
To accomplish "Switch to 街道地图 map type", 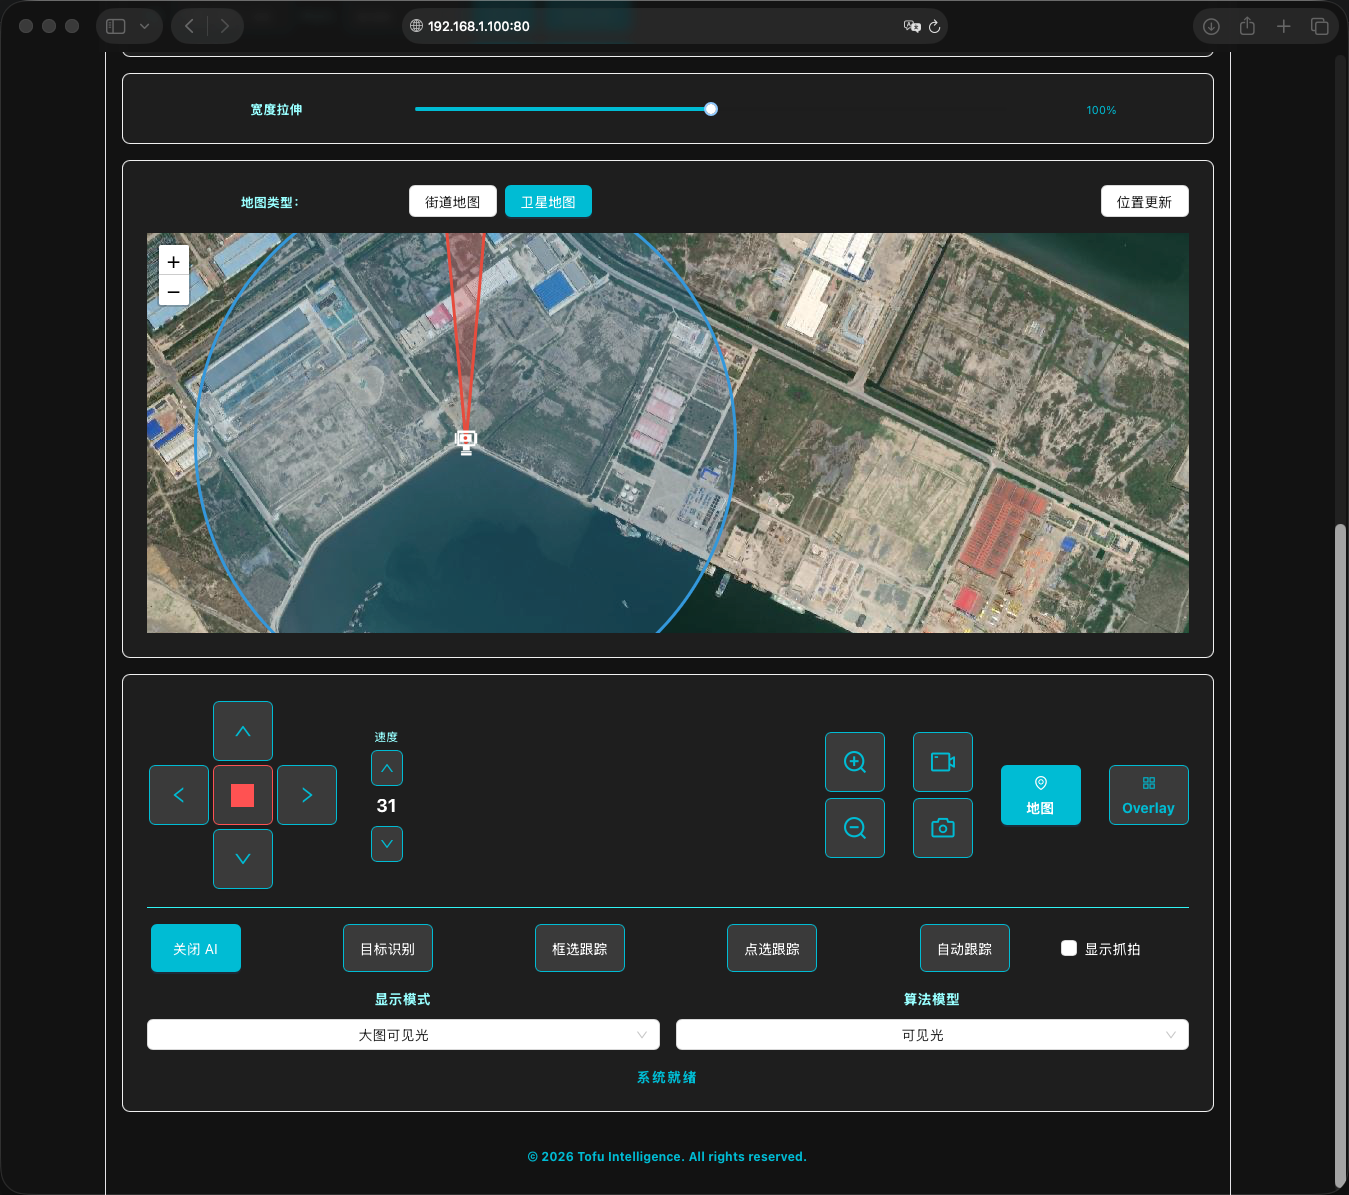I will 452,201.
